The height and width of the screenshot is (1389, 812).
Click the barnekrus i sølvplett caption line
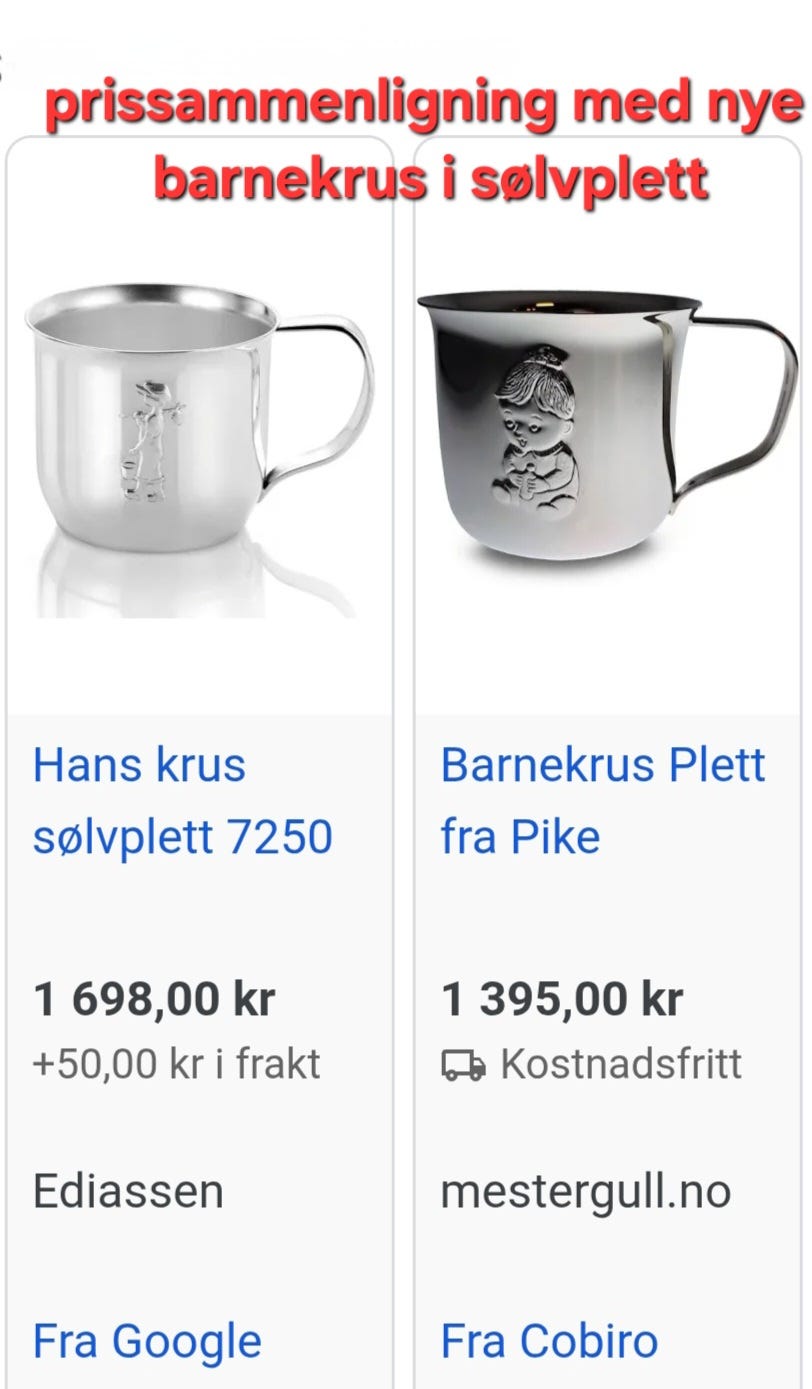(x=431, y=179)
